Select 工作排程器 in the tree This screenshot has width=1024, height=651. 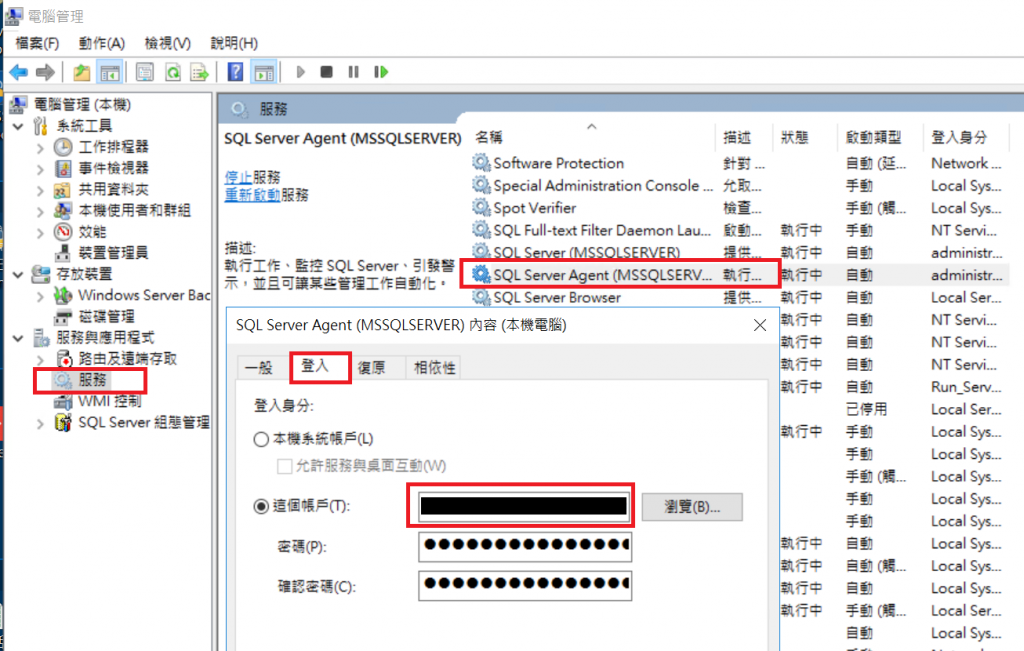pos(113,147)
